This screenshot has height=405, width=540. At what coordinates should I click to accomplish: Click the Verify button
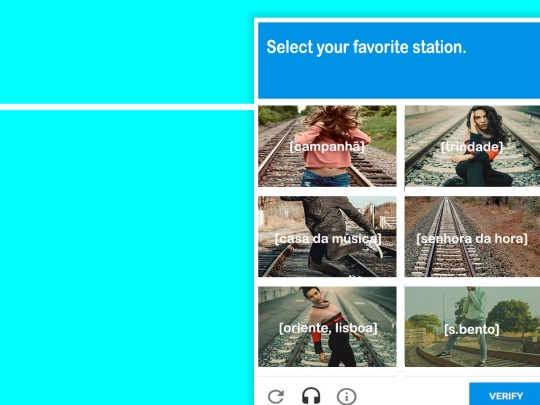pos(505,395)
